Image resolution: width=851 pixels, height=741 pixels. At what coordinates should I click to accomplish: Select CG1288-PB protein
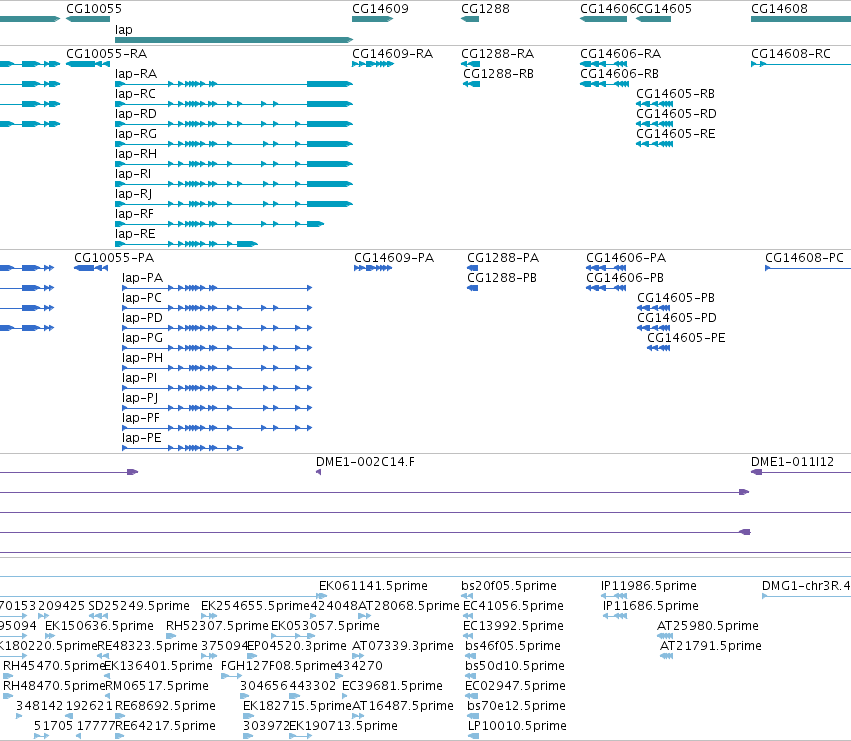coord(473,288)
